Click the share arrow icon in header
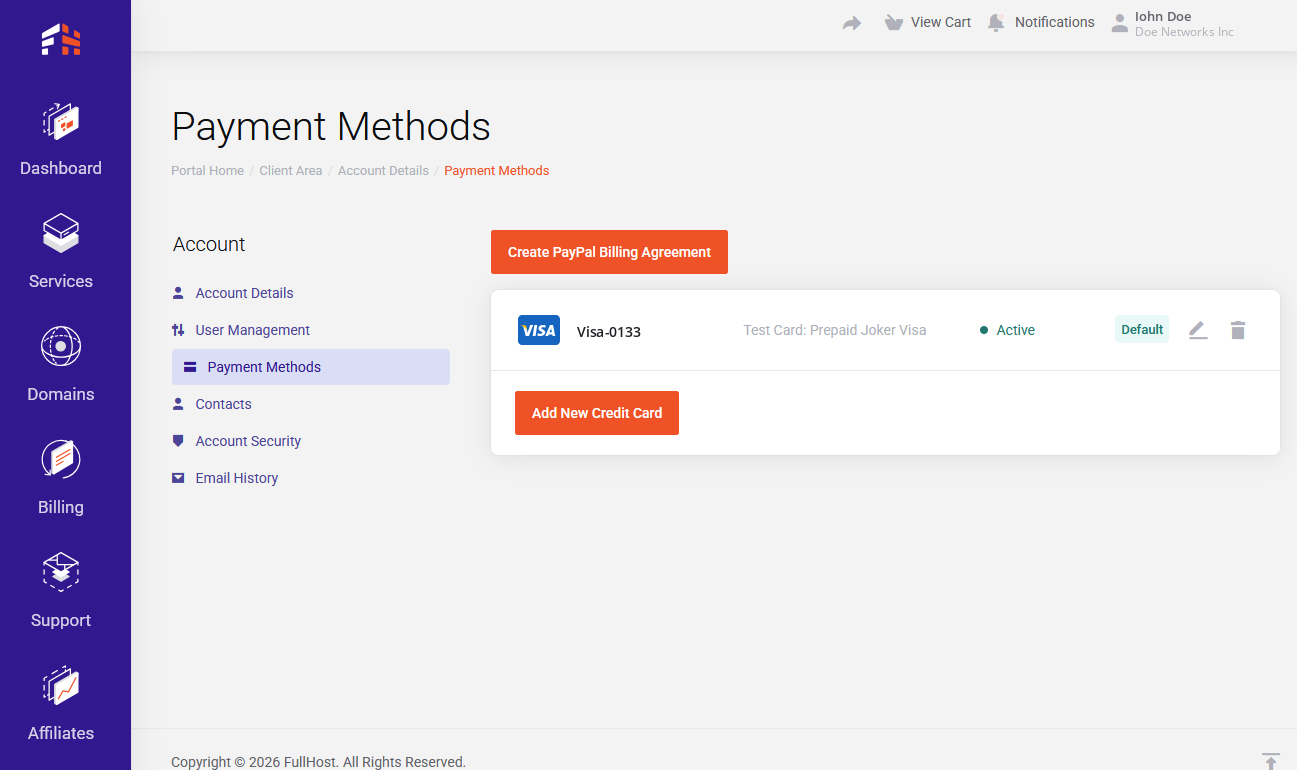This screenshot has width=1297, height=770. [852, 23]
